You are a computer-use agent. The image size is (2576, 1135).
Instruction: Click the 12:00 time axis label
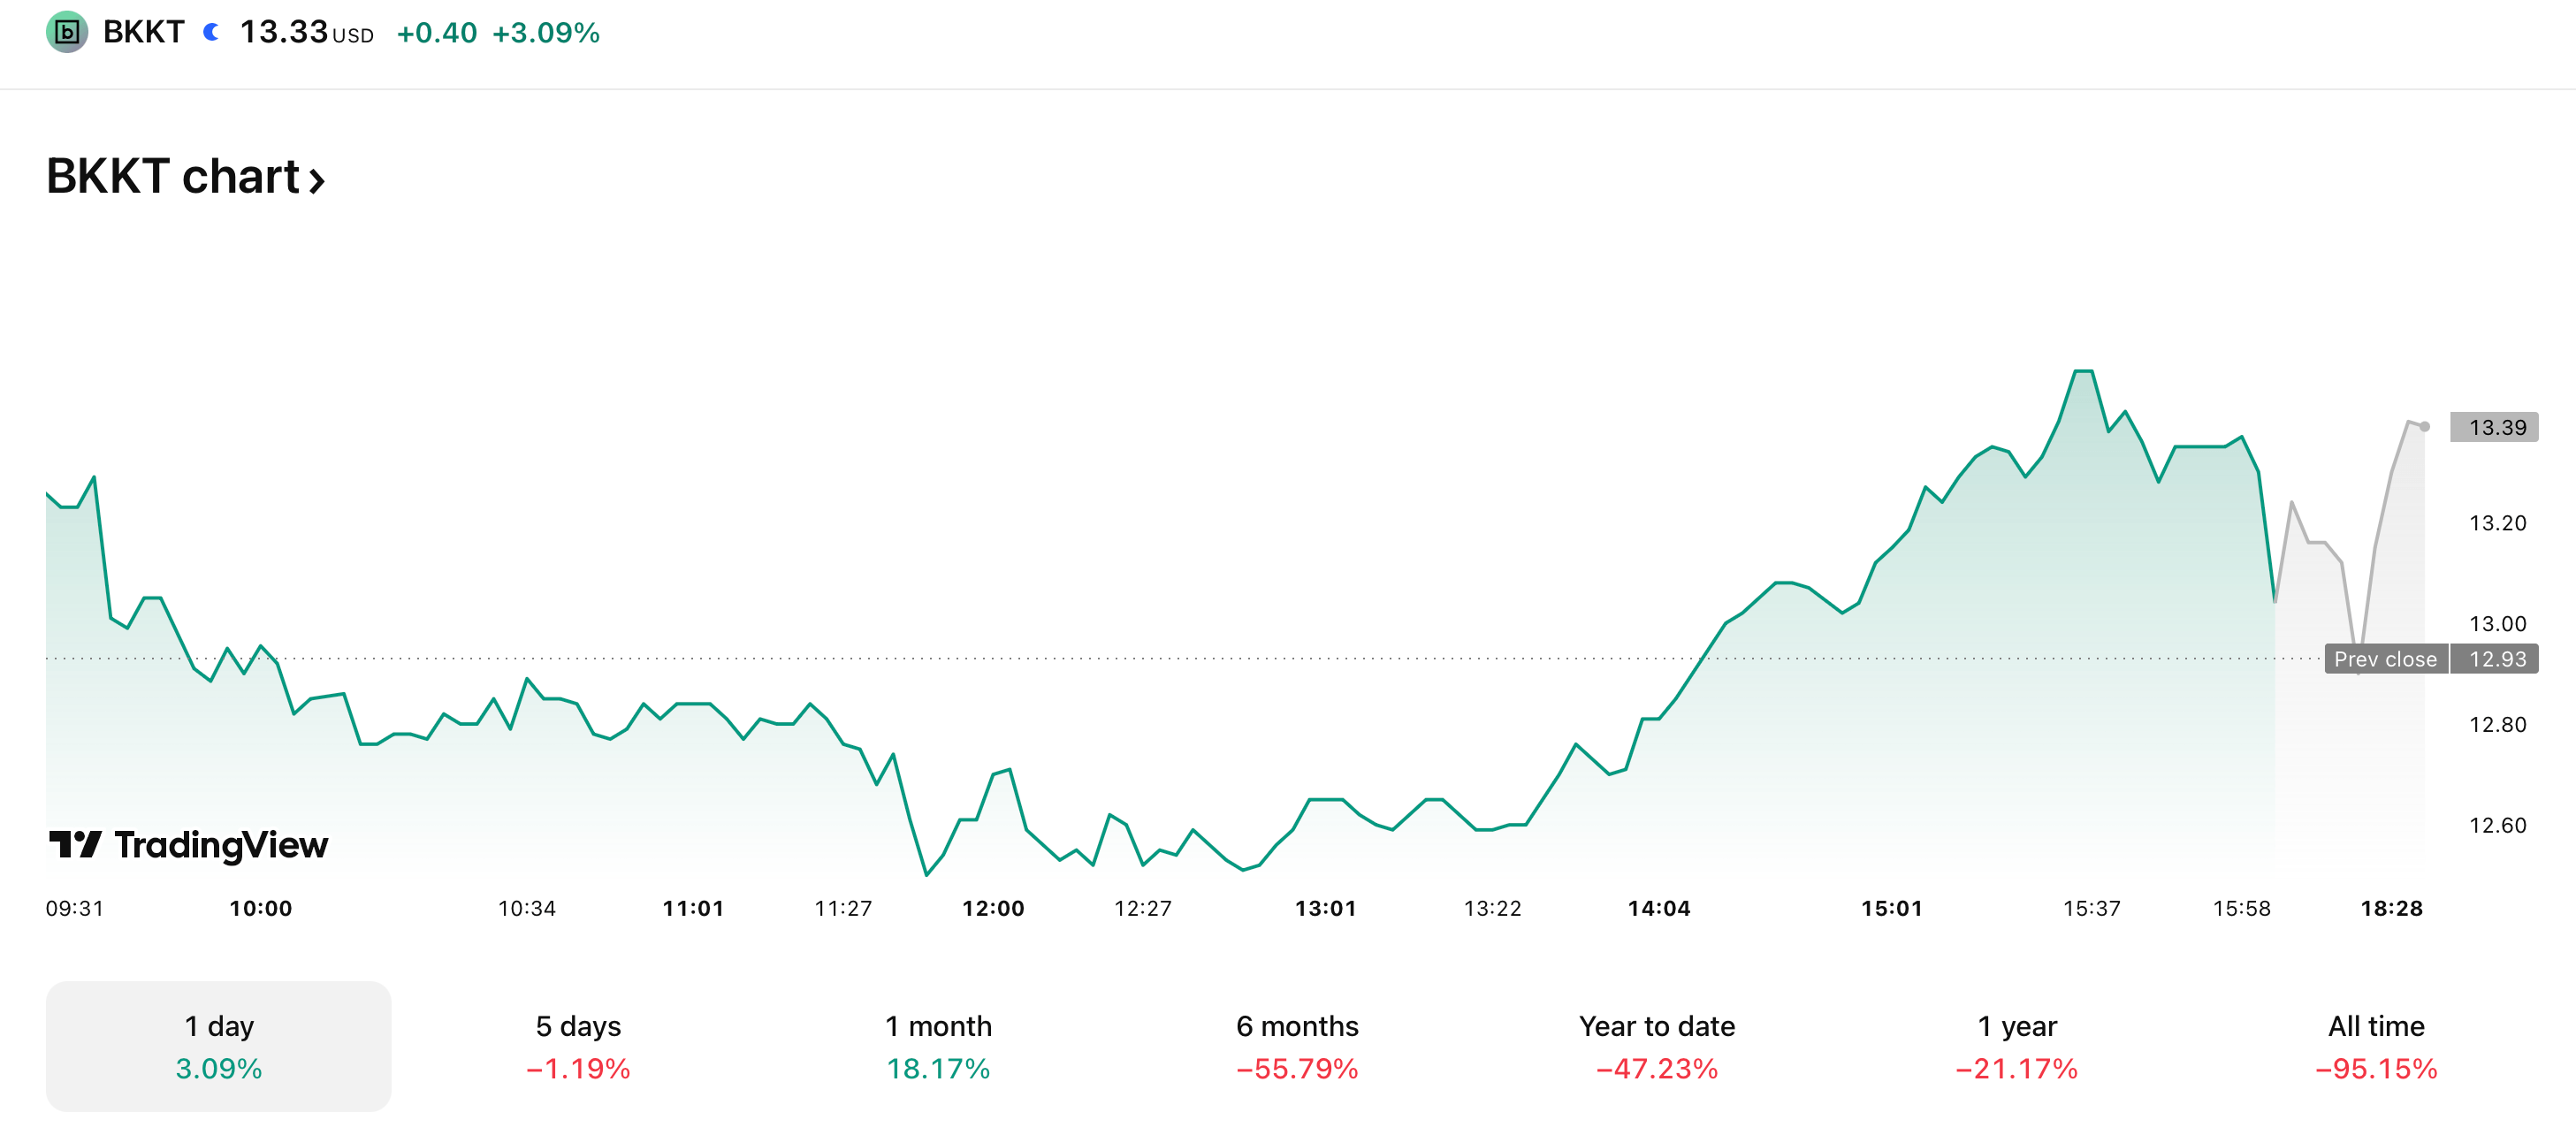(x=993, y=908)
